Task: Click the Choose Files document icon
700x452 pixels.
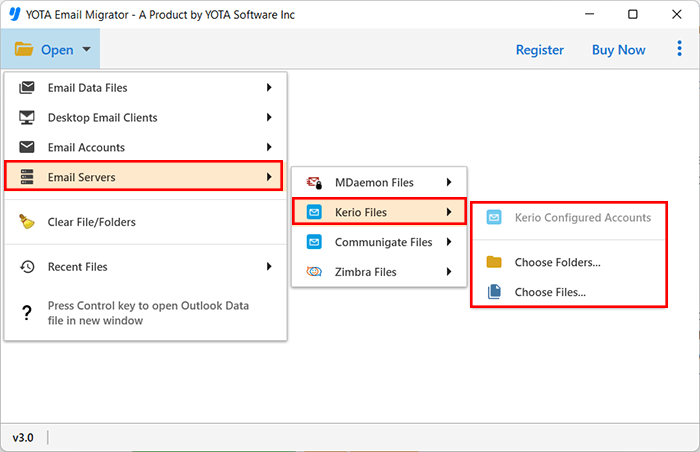Action: pos(494,293)
